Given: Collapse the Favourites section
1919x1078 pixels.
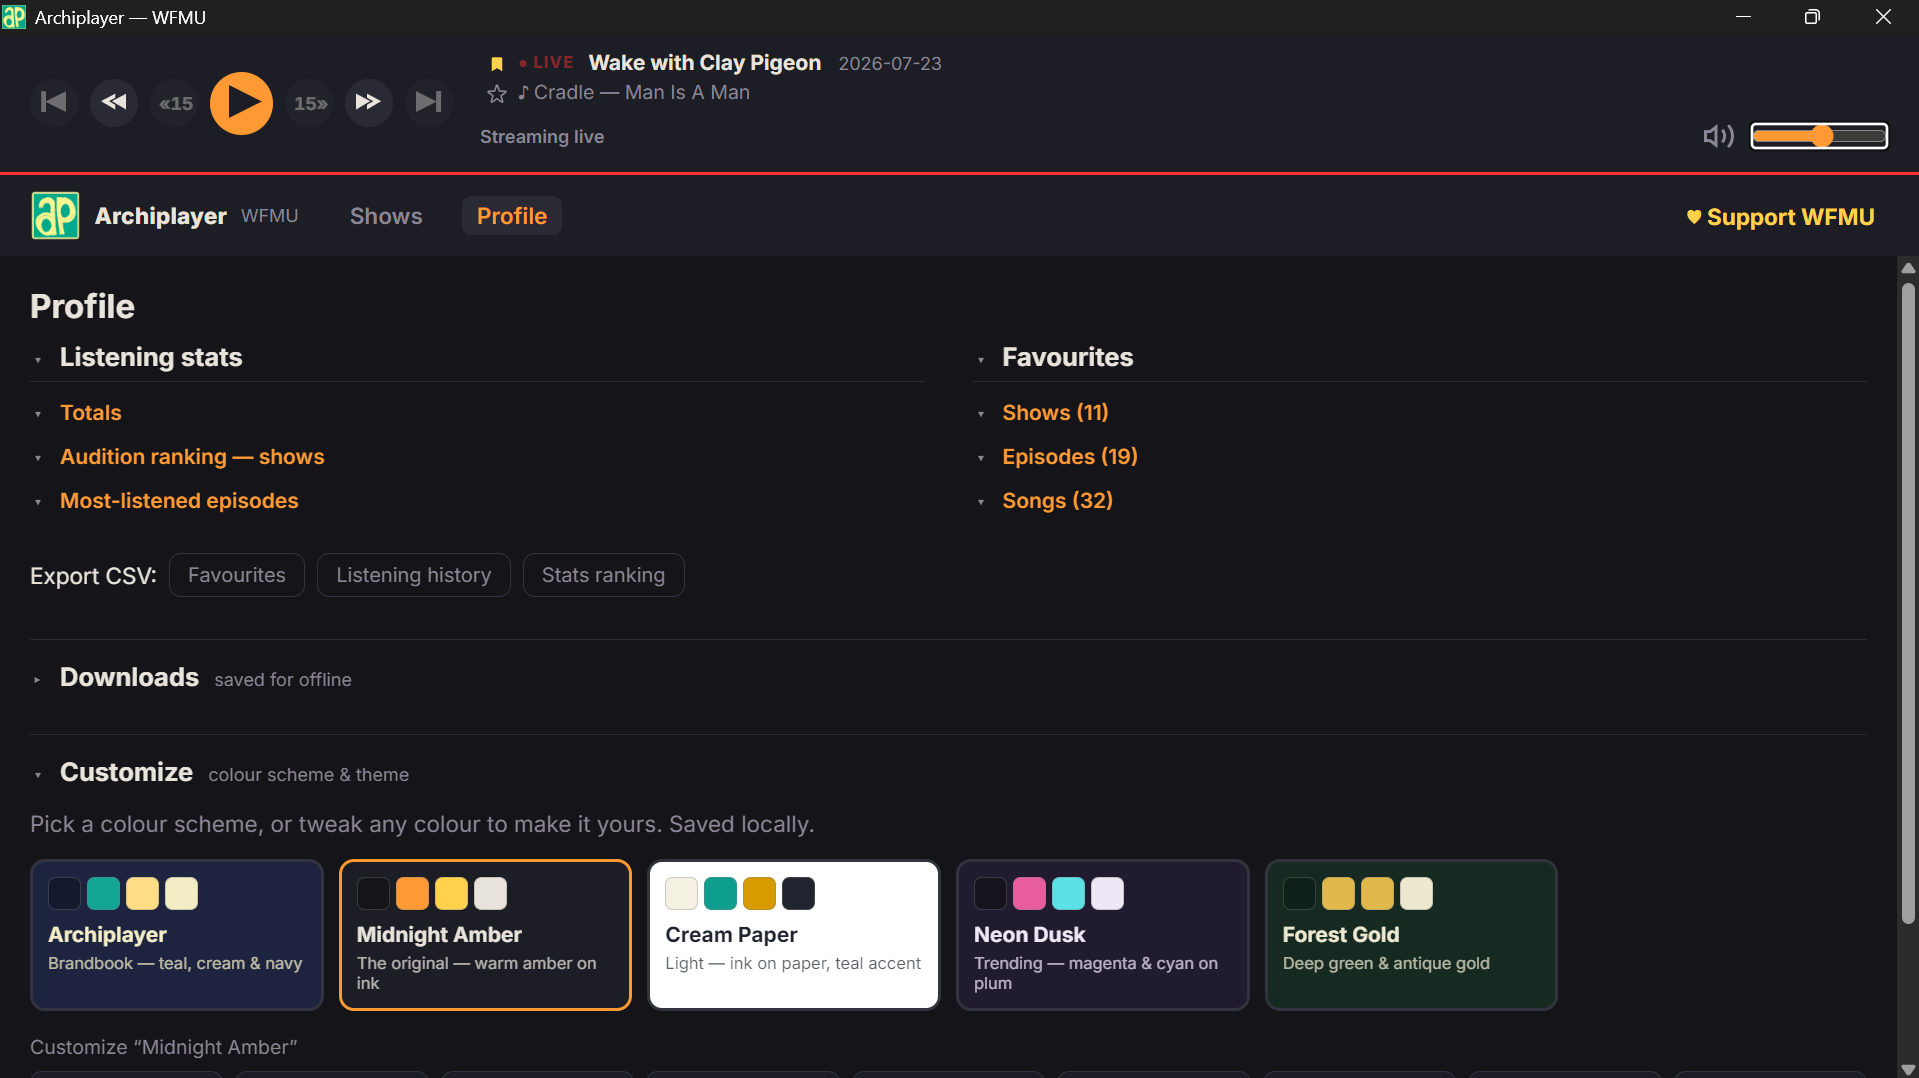Looking at the screenshot, I should pos(1067,358).
